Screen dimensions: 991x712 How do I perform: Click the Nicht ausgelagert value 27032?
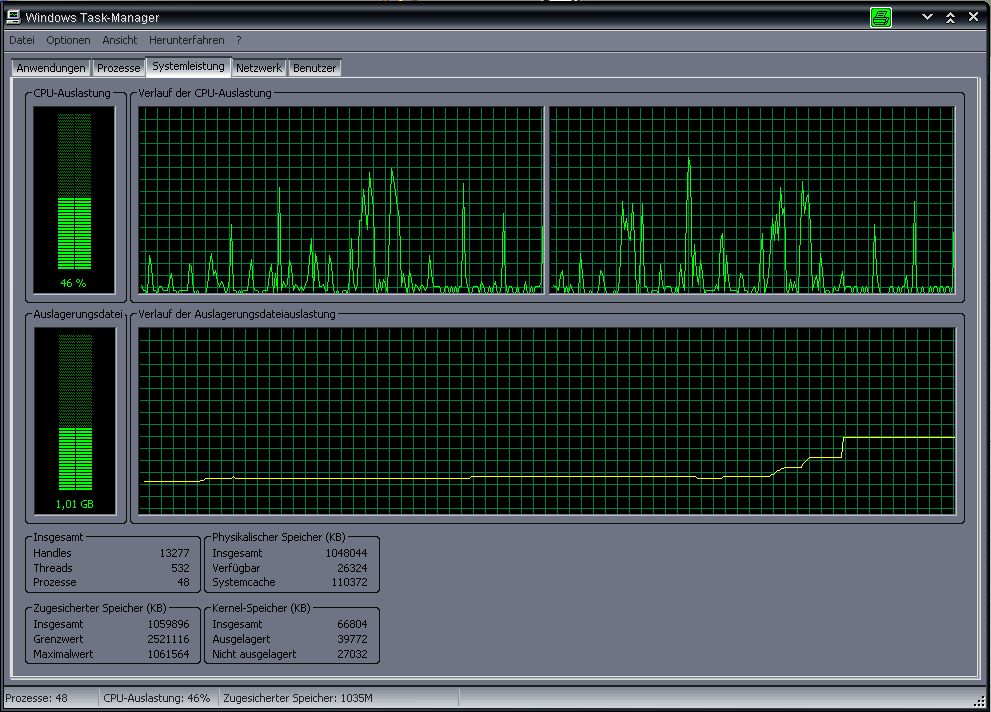(x=352, y=654)
